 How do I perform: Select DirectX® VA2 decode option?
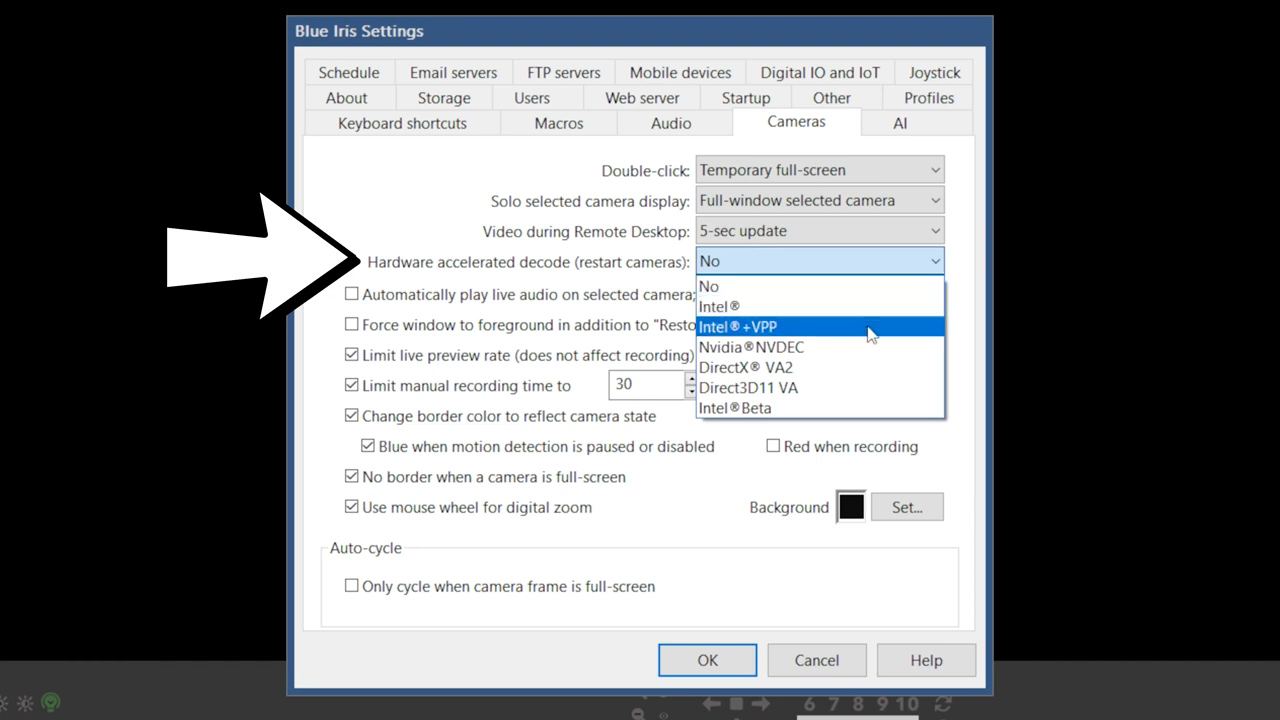tap(820, 367)
